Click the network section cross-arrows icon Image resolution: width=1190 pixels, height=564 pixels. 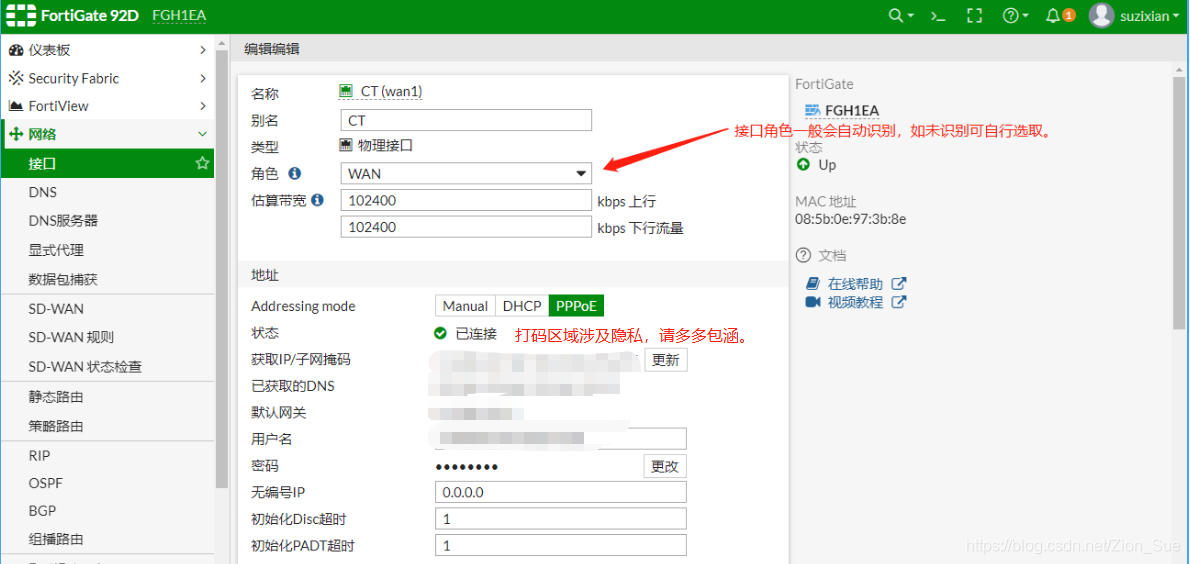coord(15,135)
